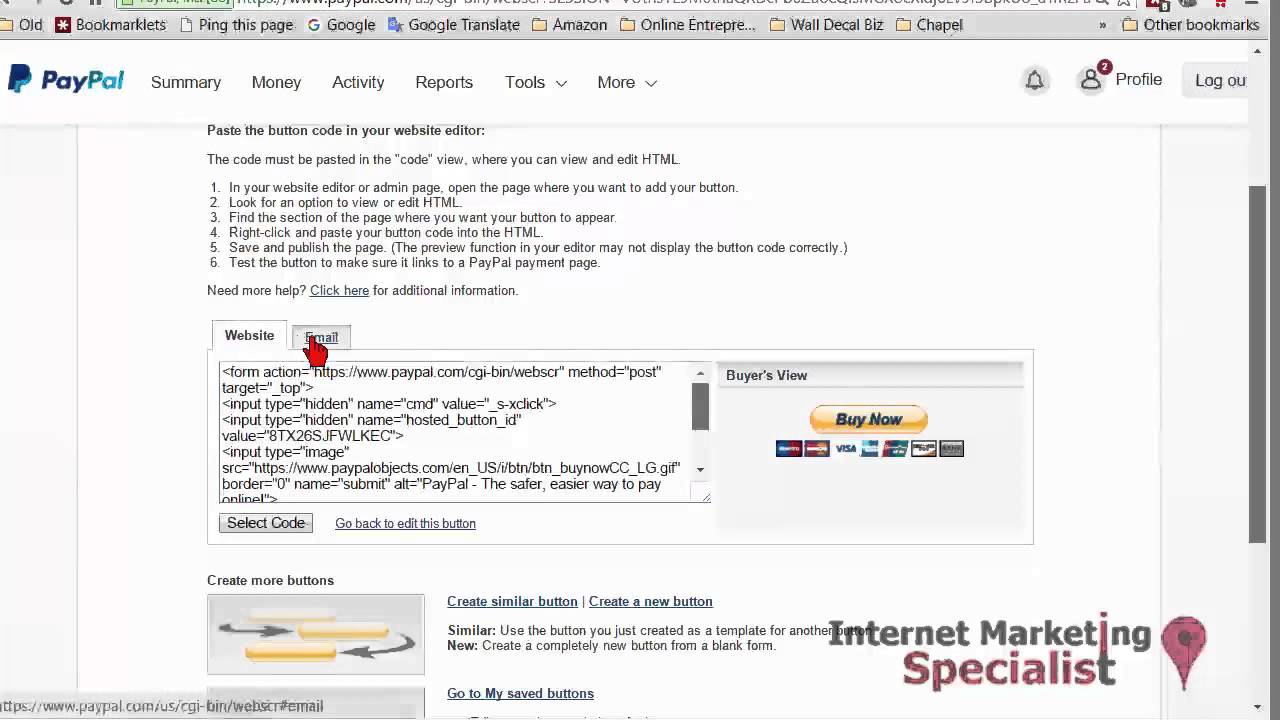Screen dimensions: 1280x720
Task: Open the Bookmarklets bookmark
Action: [110, 24]
